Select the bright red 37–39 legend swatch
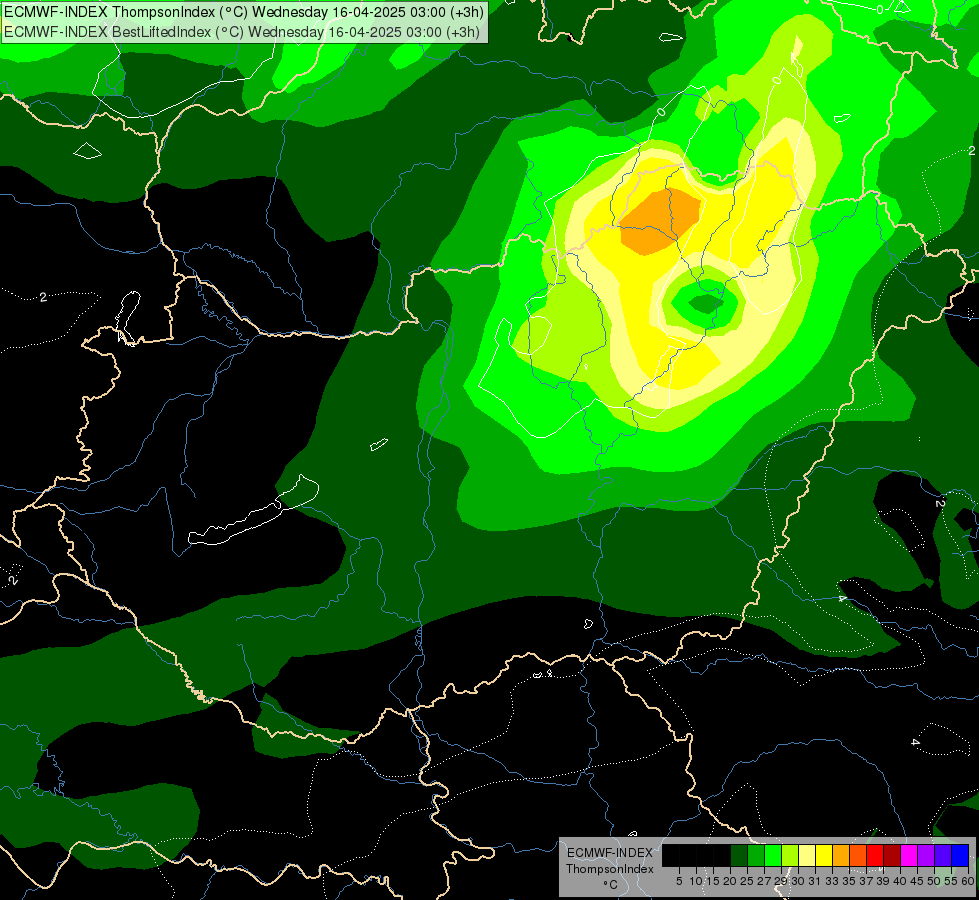The image size is (979, 900). (875, 855)
